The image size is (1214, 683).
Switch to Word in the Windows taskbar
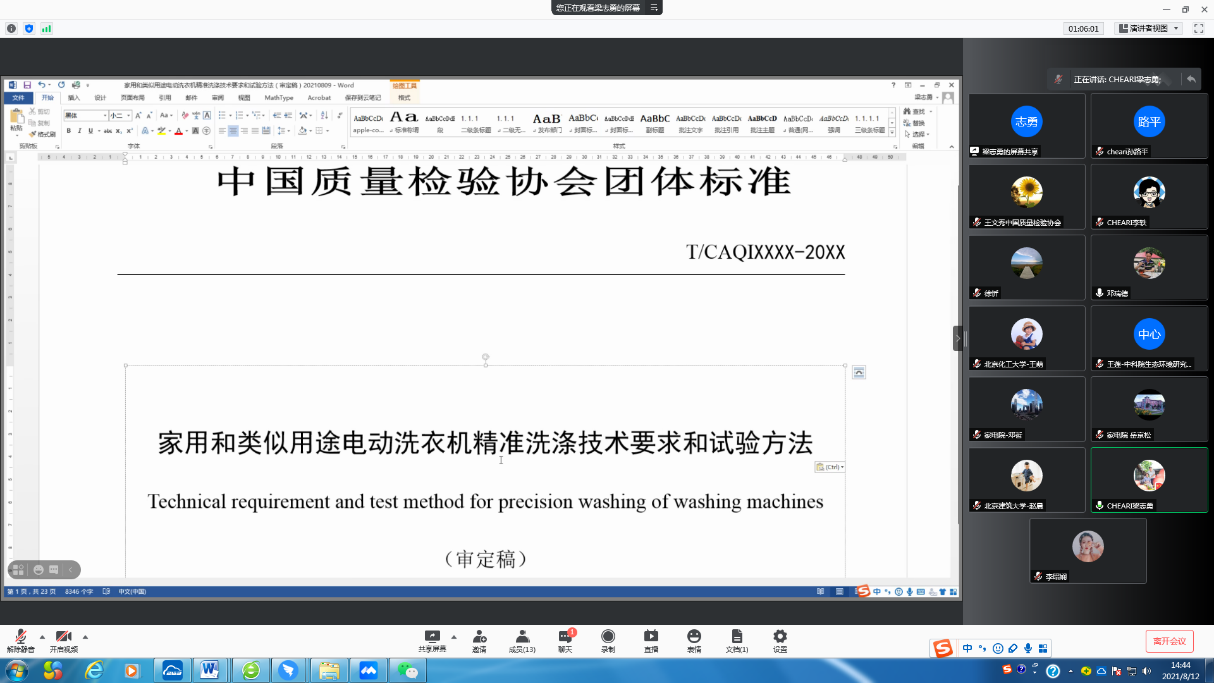(x=210, y=670)
